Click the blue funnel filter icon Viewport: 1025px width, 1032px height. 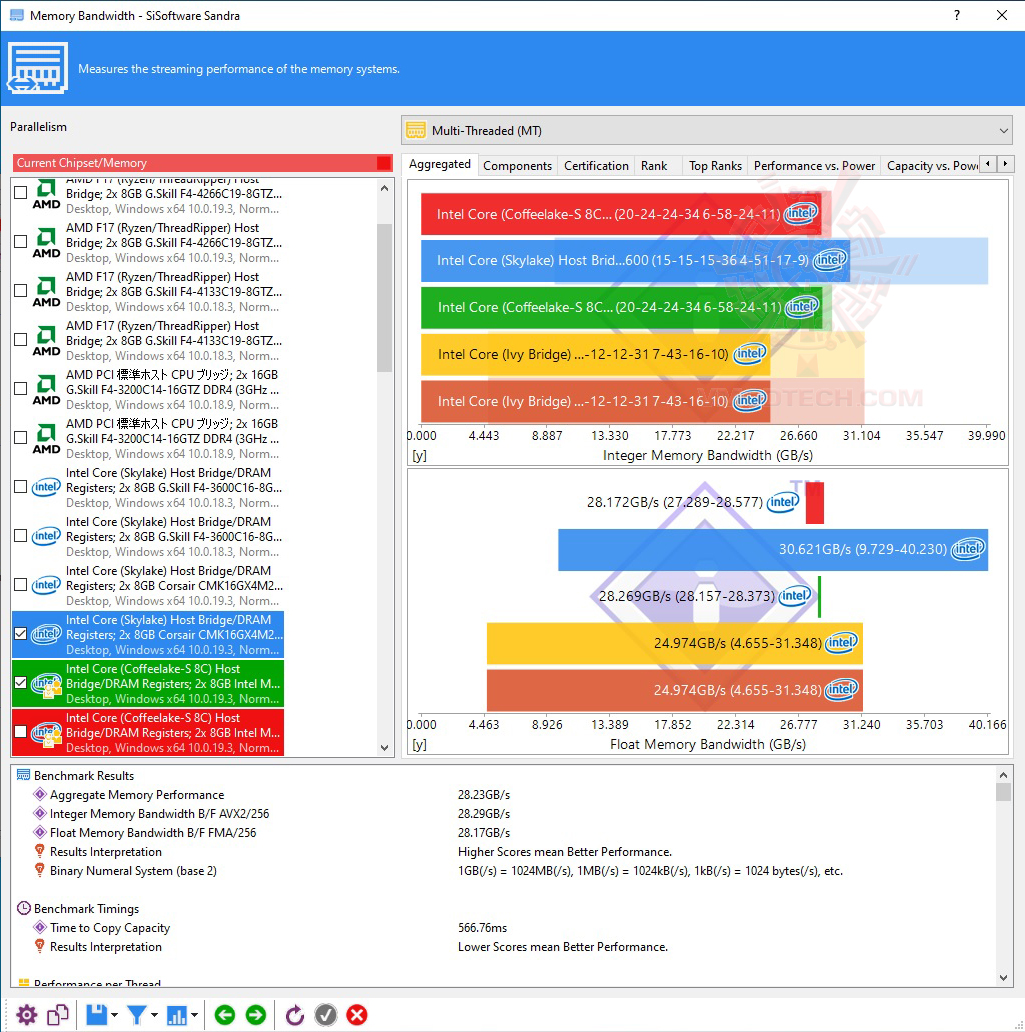[x=136, y=1015]
